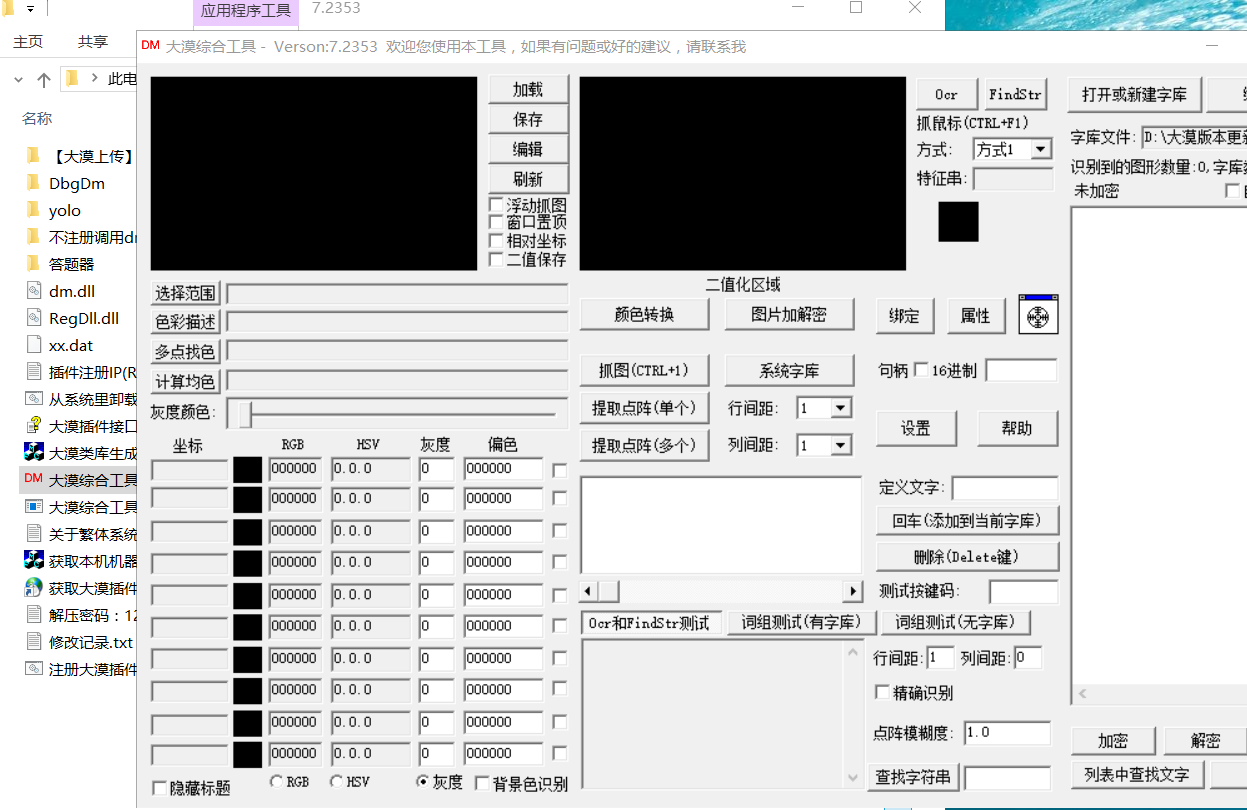The image size is (1247, 810).
Task: Click the 插件注册IP file icon
Action: 33,372
